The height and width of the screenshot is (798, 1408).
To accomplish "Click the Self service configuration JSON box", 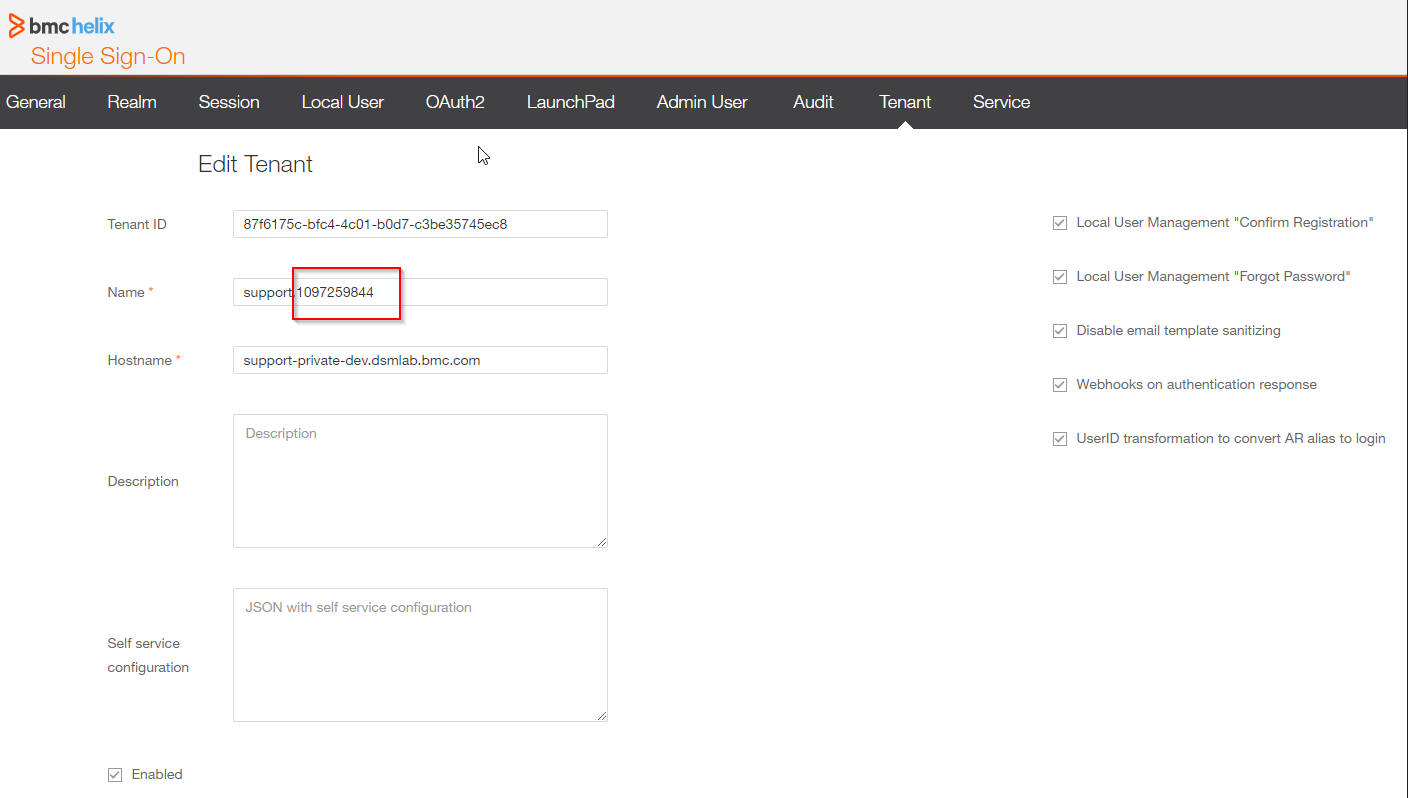I will pyautogui.click(x=420, y=655).
